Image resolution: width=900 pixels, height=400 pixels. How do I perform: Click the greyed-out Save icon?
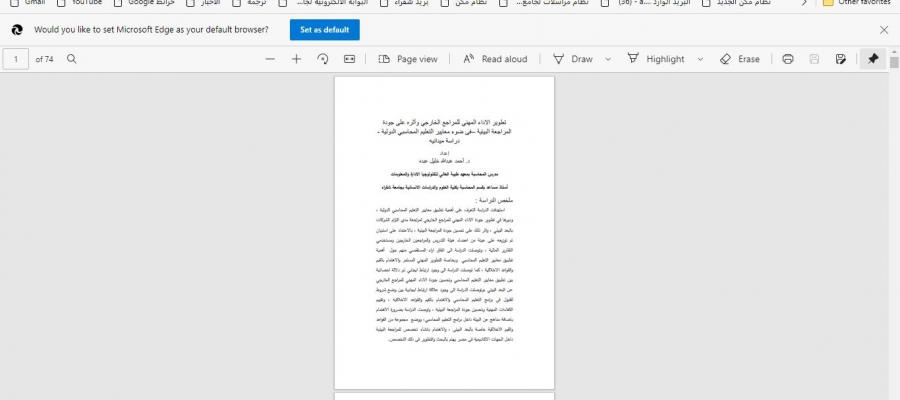pyautogui.click(x=814, y=59)
